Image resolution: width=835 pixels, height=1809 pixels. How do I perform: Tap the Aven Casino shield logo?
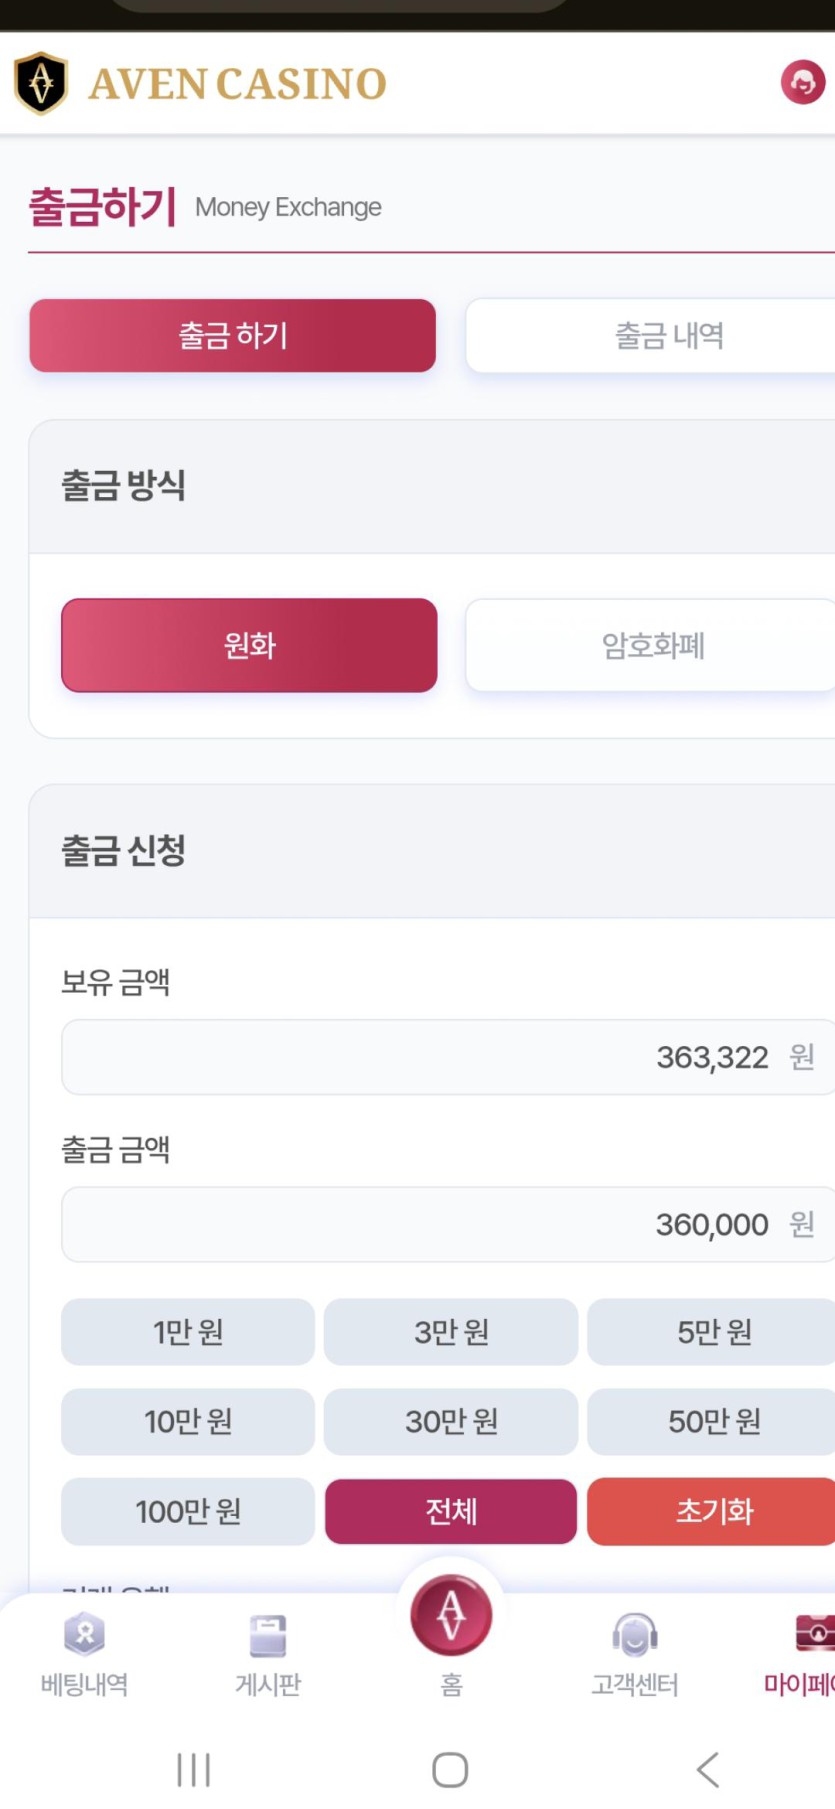[41, 83]
